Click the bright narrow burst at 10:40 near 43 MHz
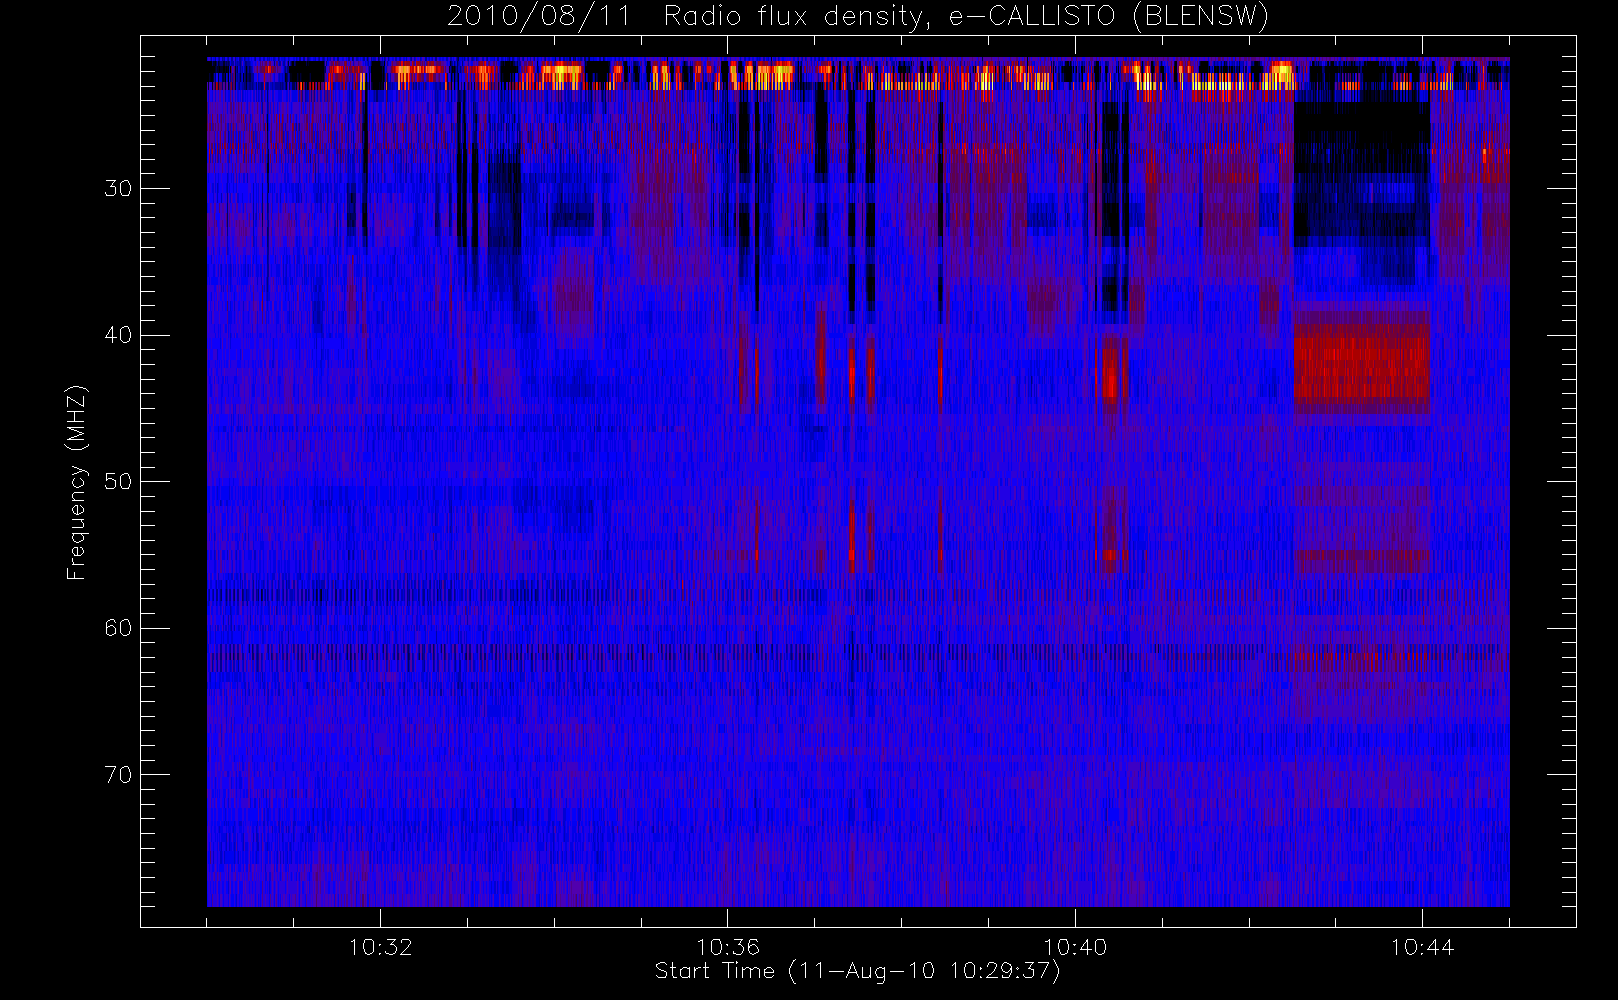 1111,370
